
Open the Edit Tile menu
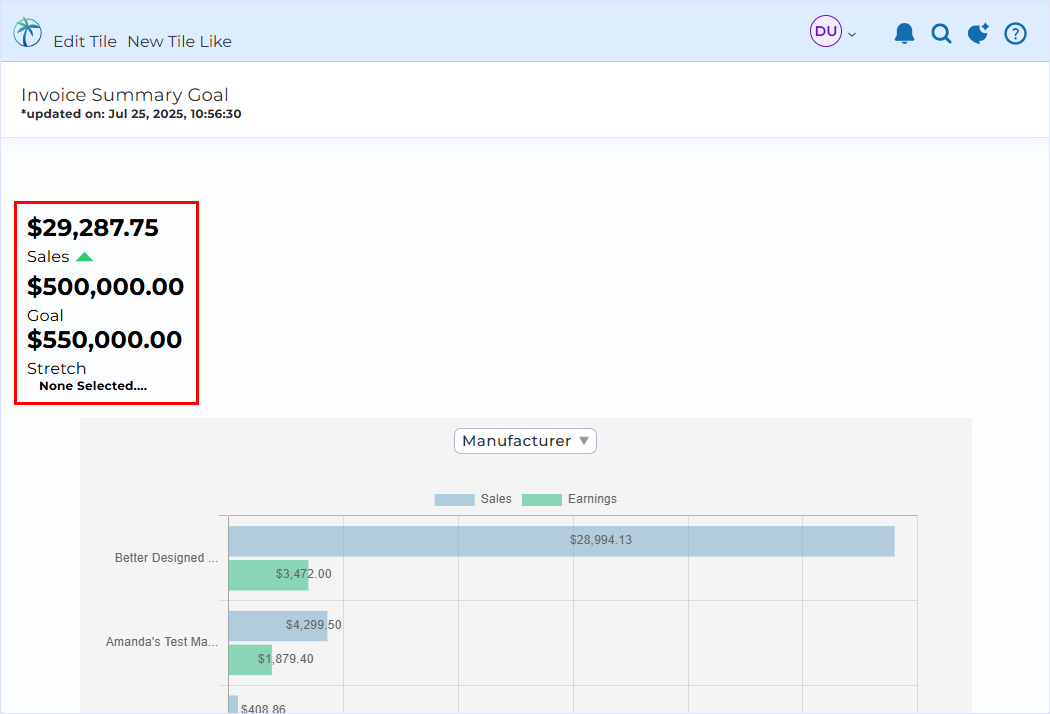[x=85, y=42]
